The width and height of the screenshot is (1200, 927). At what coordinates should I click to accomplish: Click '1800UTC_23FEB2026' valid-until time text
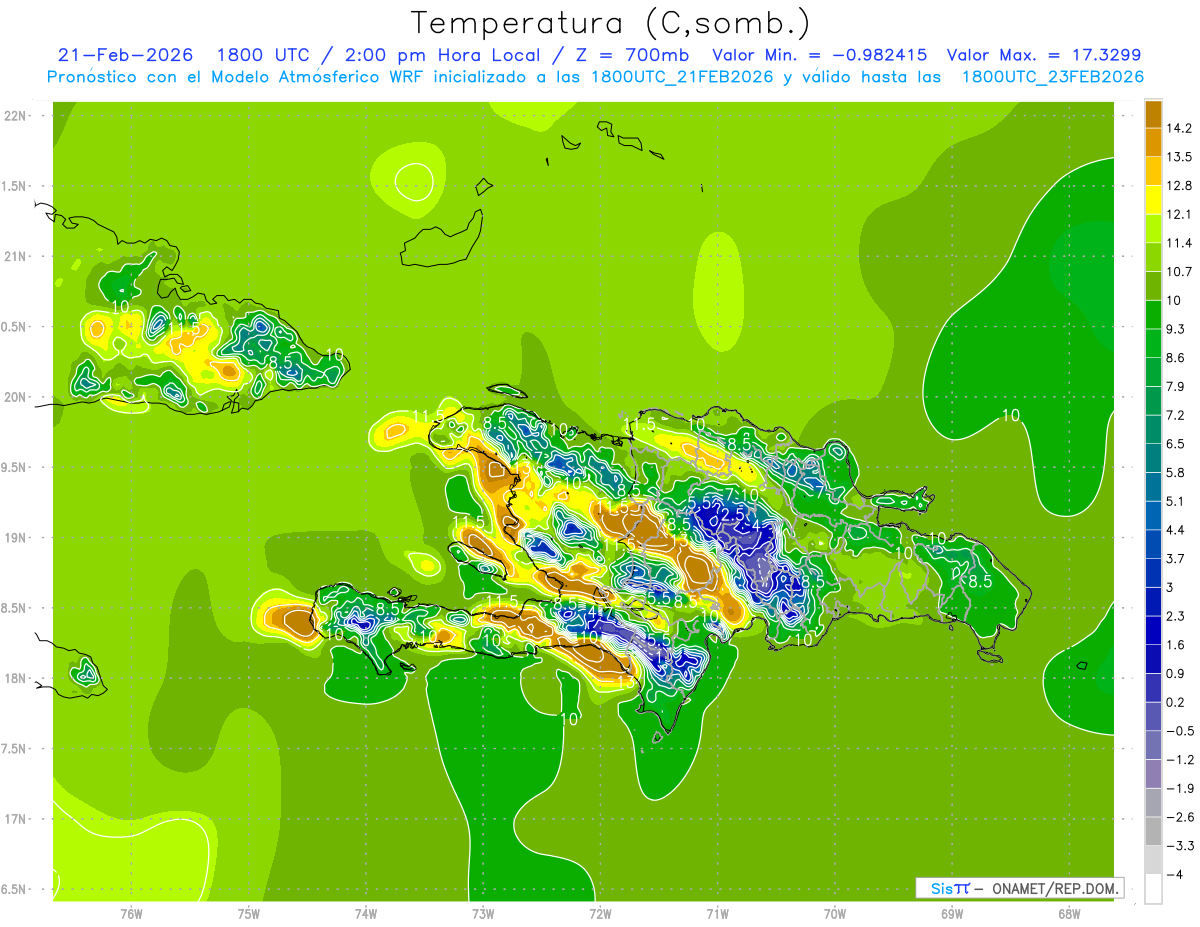point(1053,77)
